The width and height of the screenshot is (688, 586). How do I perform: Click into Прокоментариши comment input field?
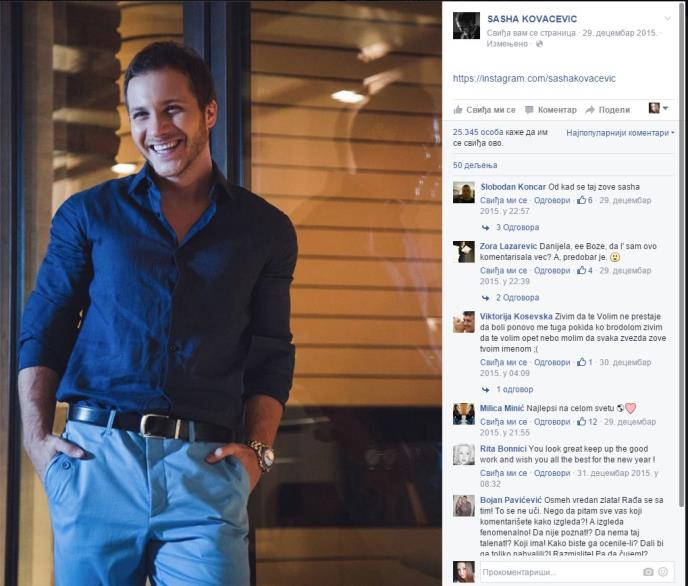coord(562,572)
